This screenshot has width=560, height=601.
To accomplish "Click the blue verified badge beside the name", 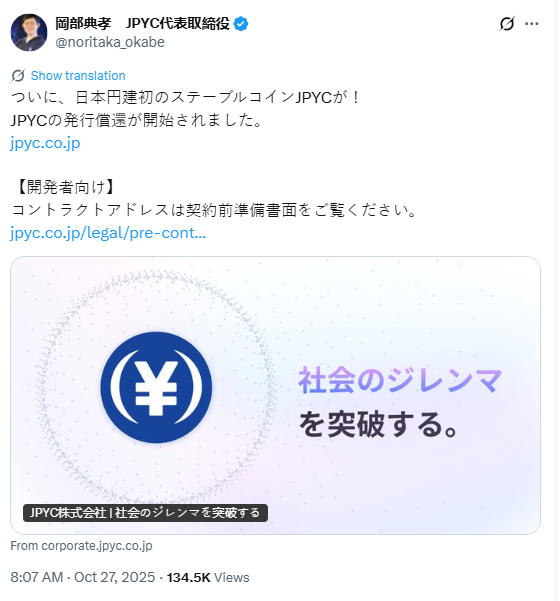I will click(x=241, y=24).
